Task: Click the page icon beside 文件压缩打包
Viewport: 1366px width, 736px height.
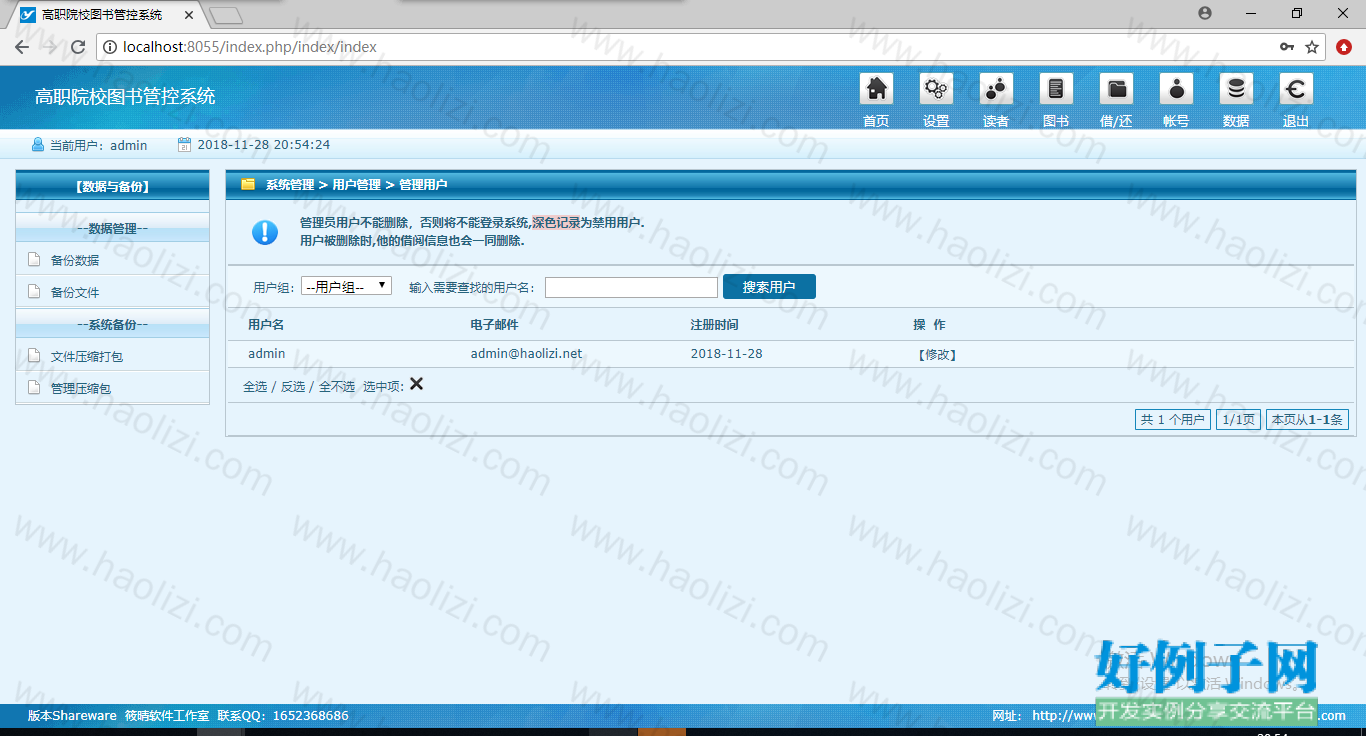Action: [34, 356]
